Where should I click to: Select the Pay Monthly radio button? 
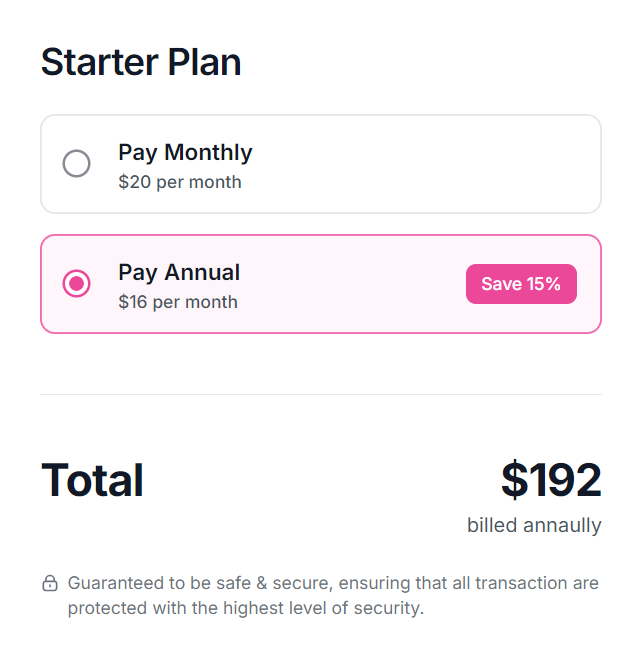point(76,163)
